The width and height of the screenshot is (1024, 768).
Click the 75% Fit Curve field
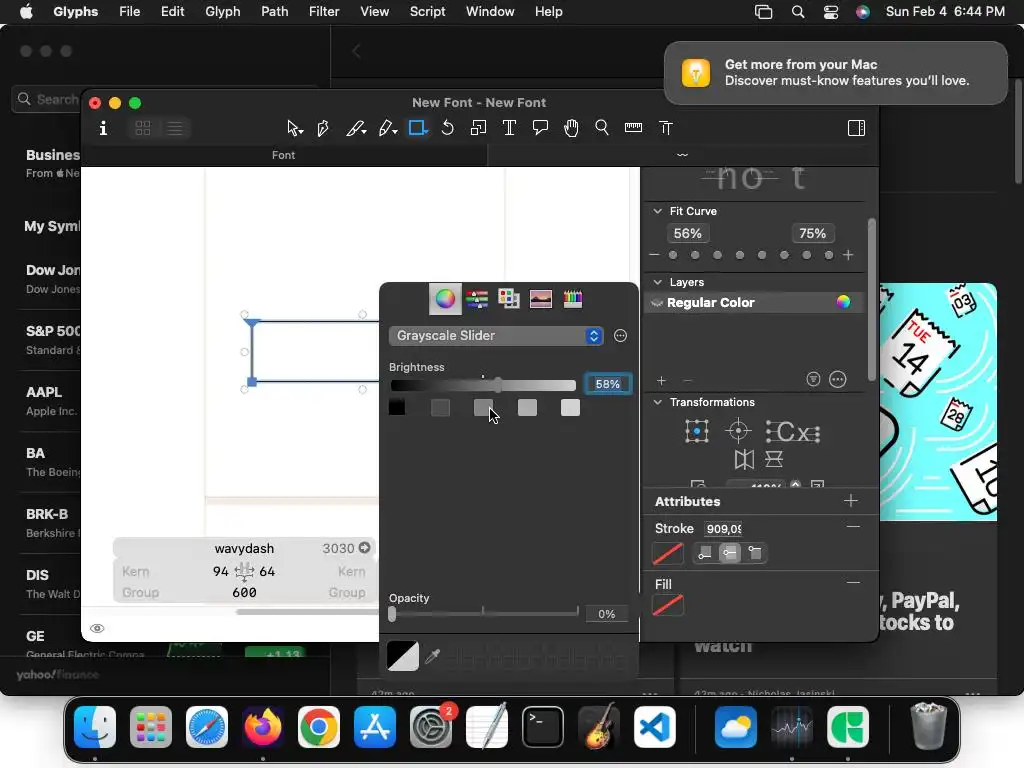click(812, 234)
